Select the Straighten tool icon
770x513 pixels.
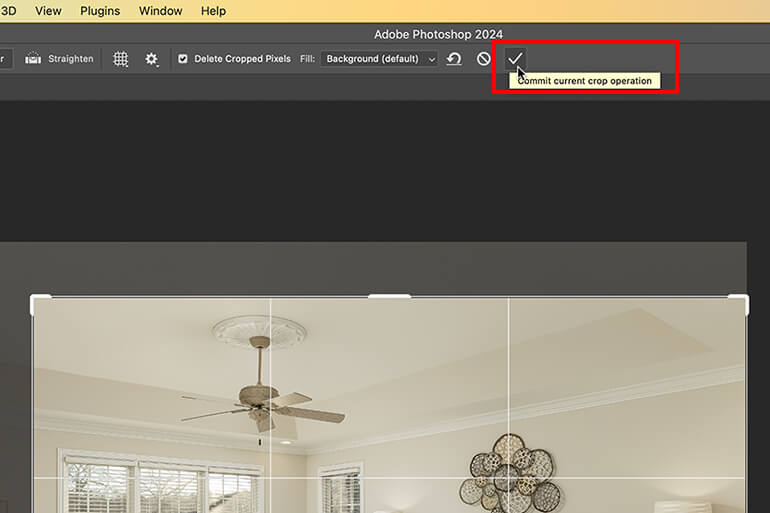pyautogui.click(x=33, y=58)
